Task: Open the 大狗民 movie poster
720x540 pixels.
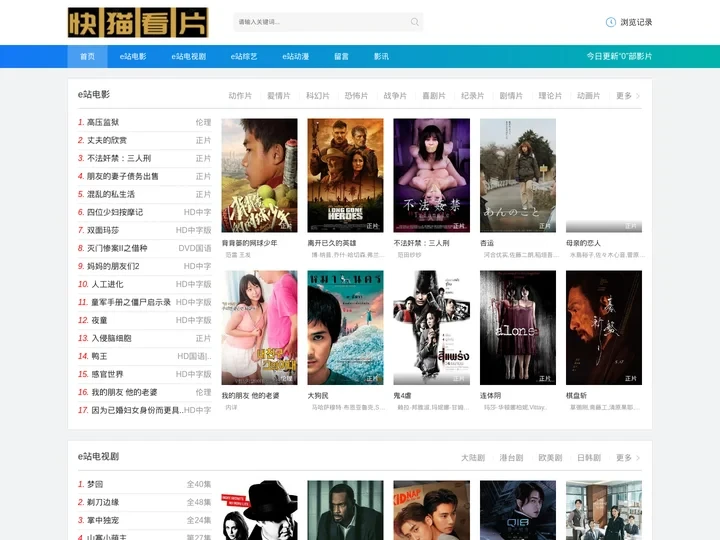Action: coord(345,327)
